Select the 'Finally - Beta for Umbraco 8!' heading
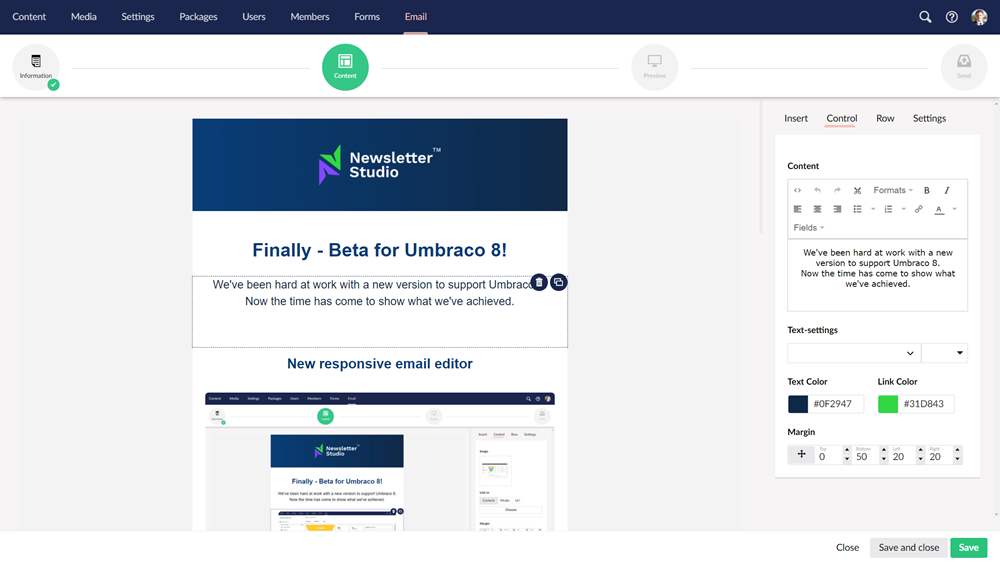Image resolution: width=1000 pixels, height=563 pixels. (x=379, y=250)
